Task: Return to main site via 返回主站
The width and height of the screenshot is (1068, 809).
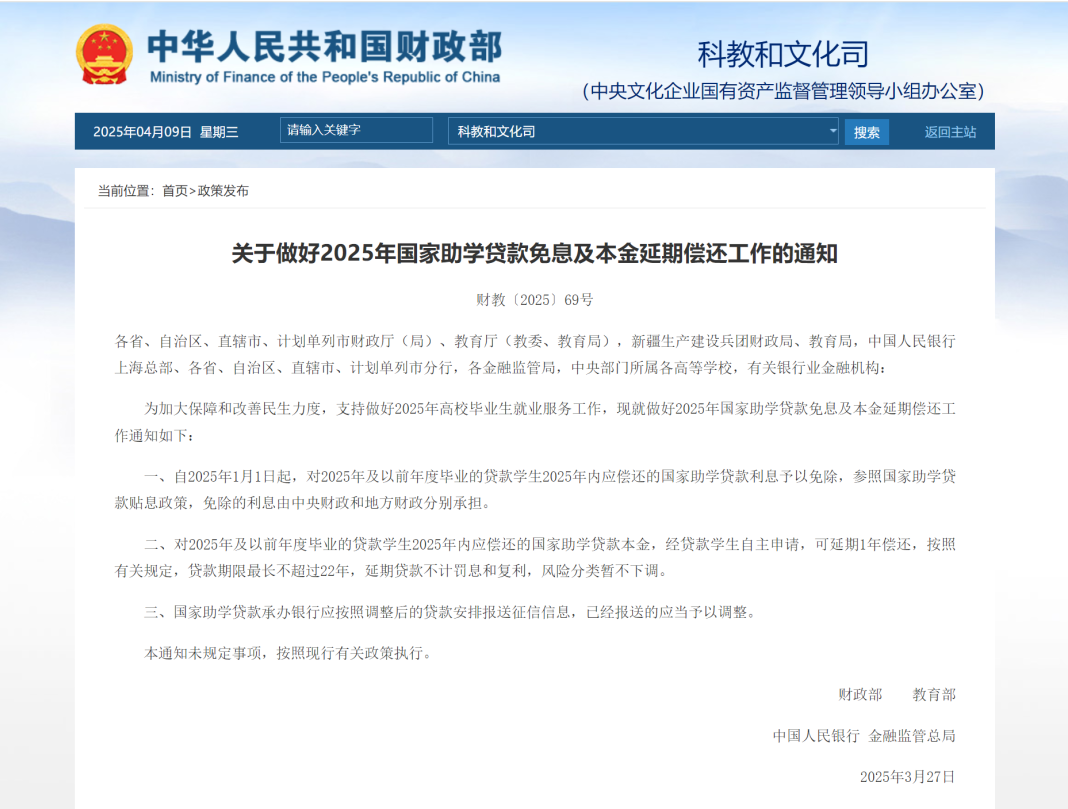Action: point(950,132)
